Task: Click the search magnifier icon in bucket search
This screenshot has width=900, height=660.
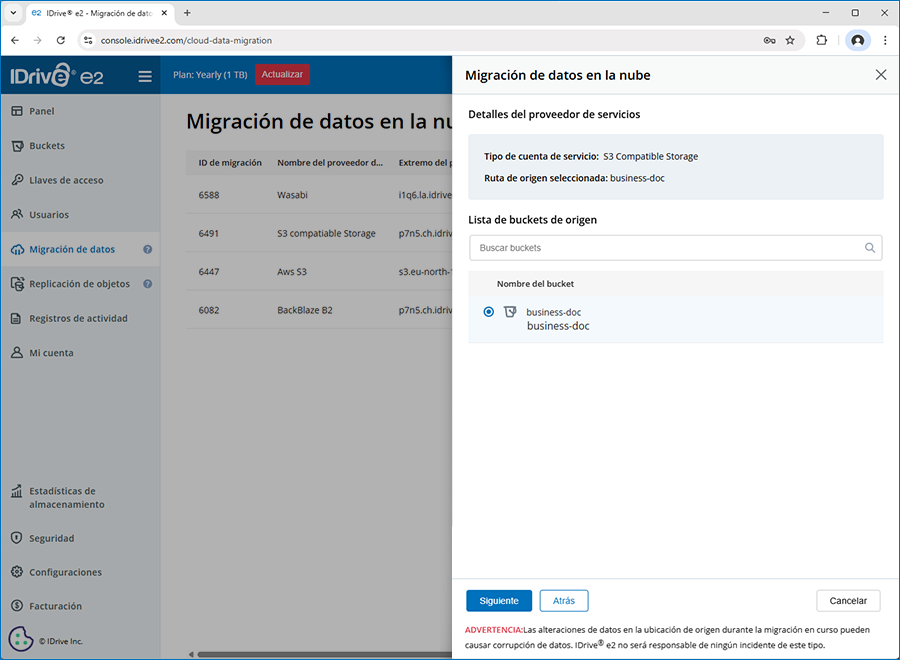Action: pos(870,248)
